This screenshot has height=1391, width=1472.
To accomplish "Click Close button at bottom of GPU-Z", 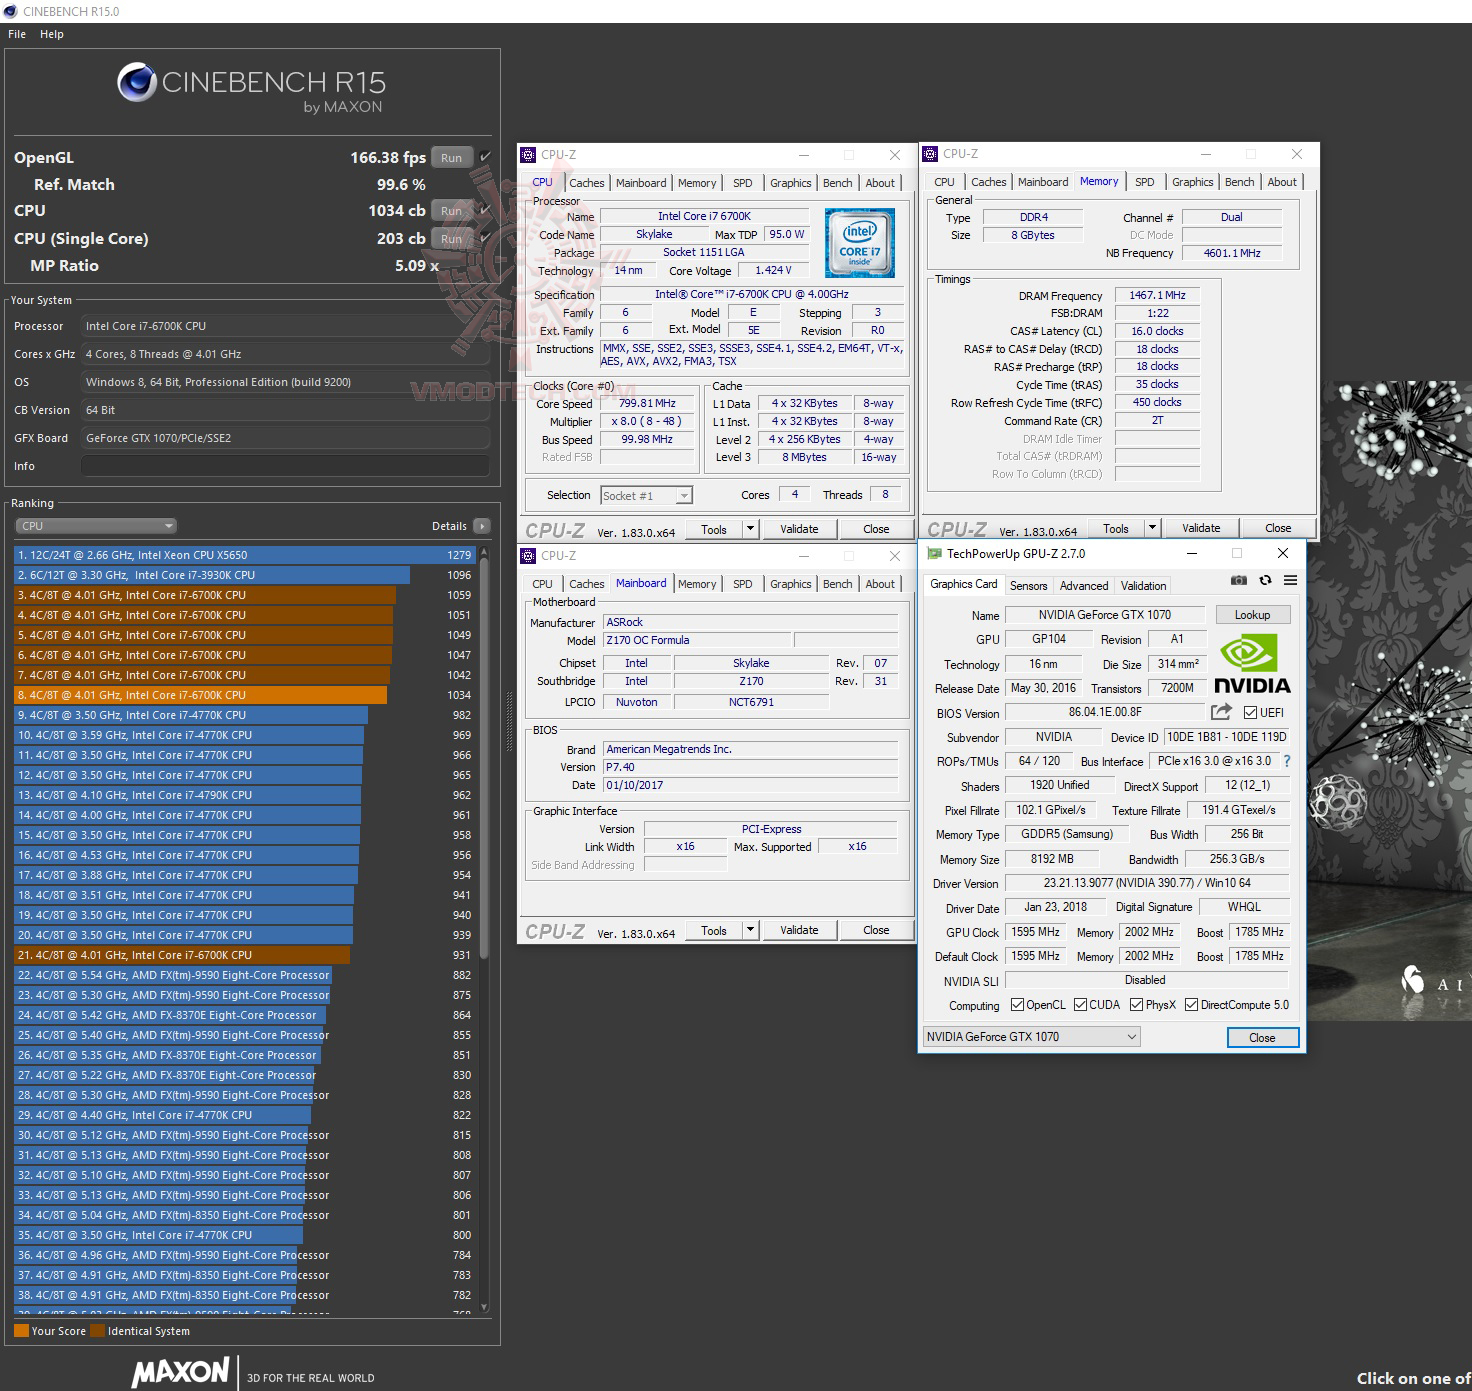I will coord(1262,1038).
